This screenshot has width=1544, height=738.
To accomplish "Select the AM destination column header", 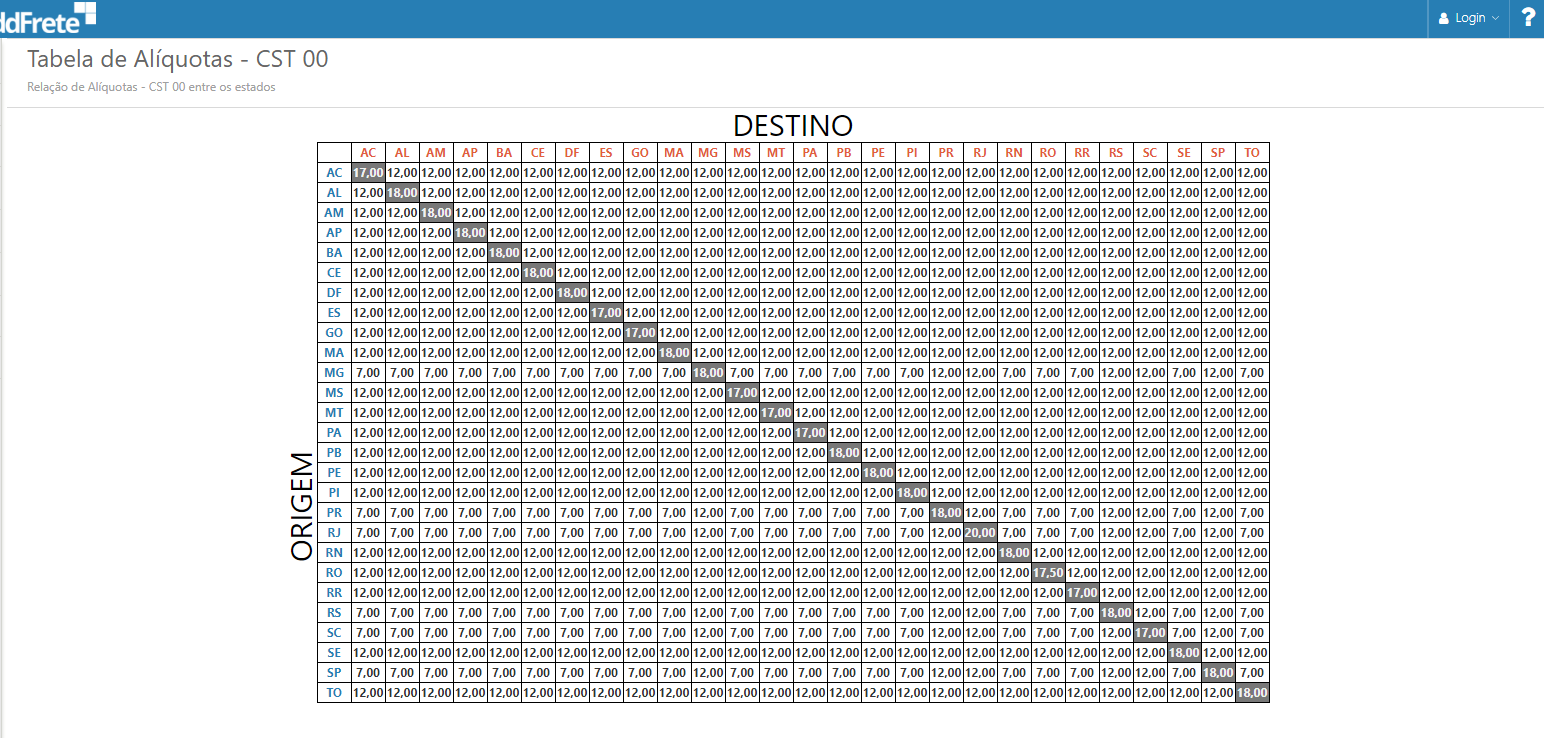I will (x=436, y=152).
